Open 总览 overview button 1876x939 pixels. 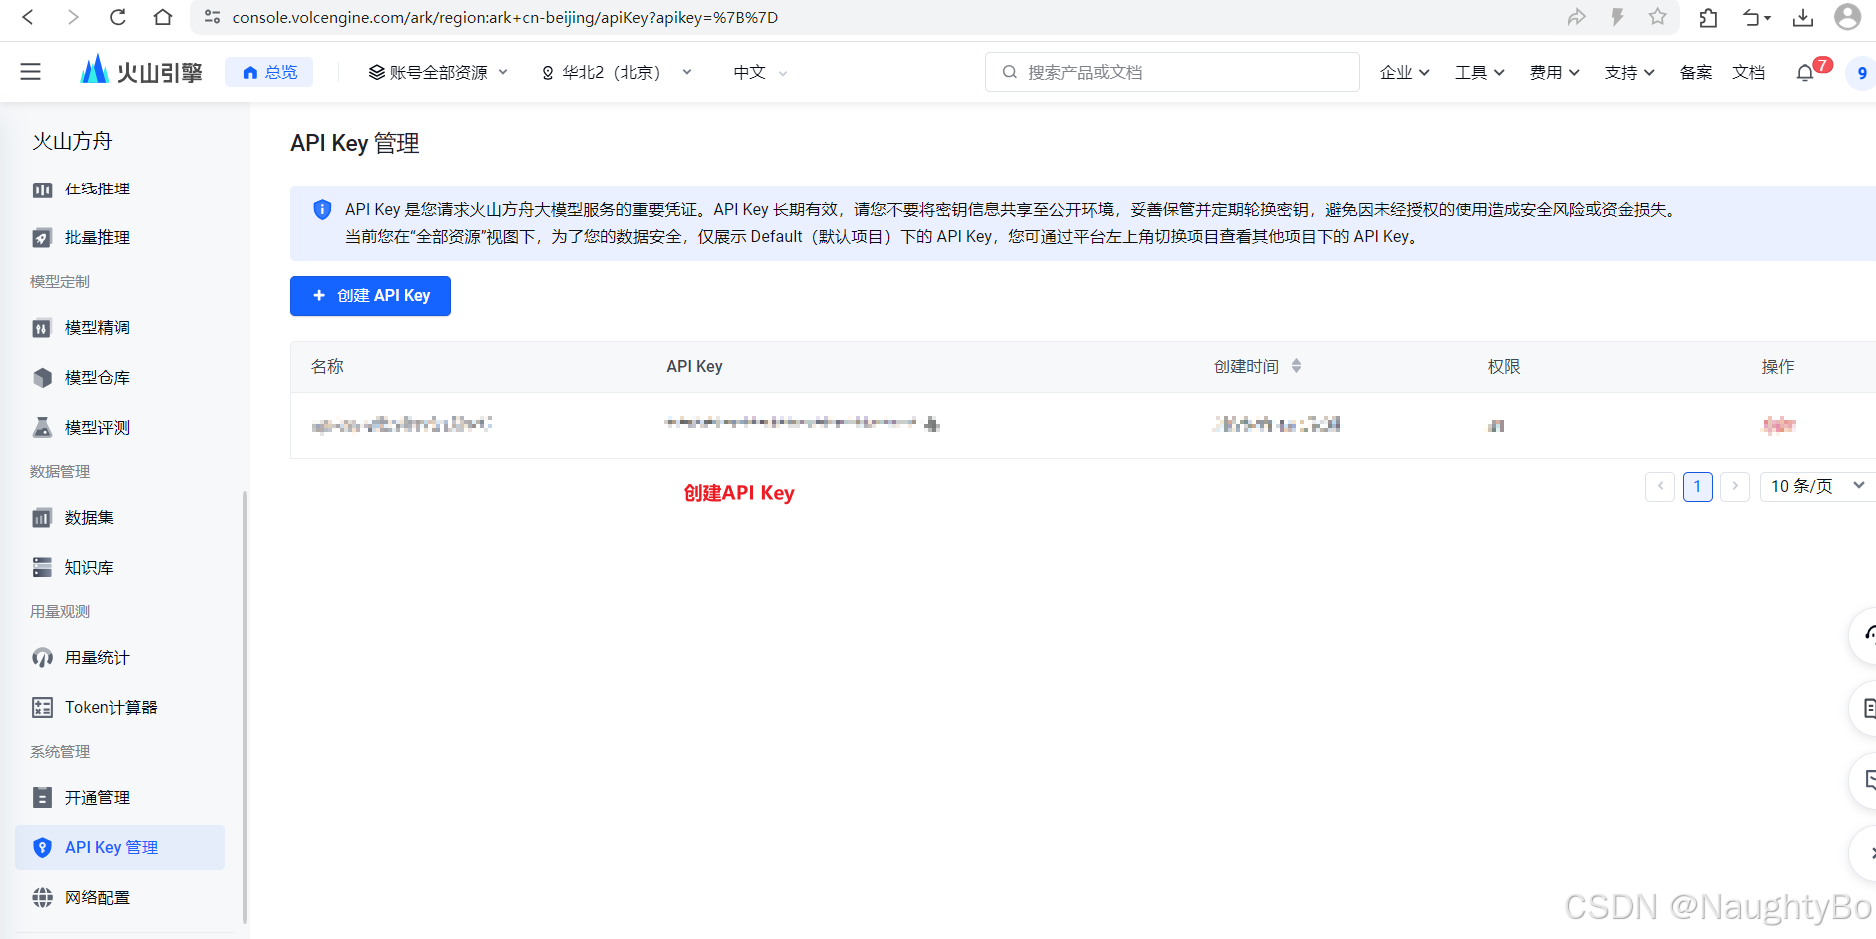pyautogui.click(x=269, y=72)
